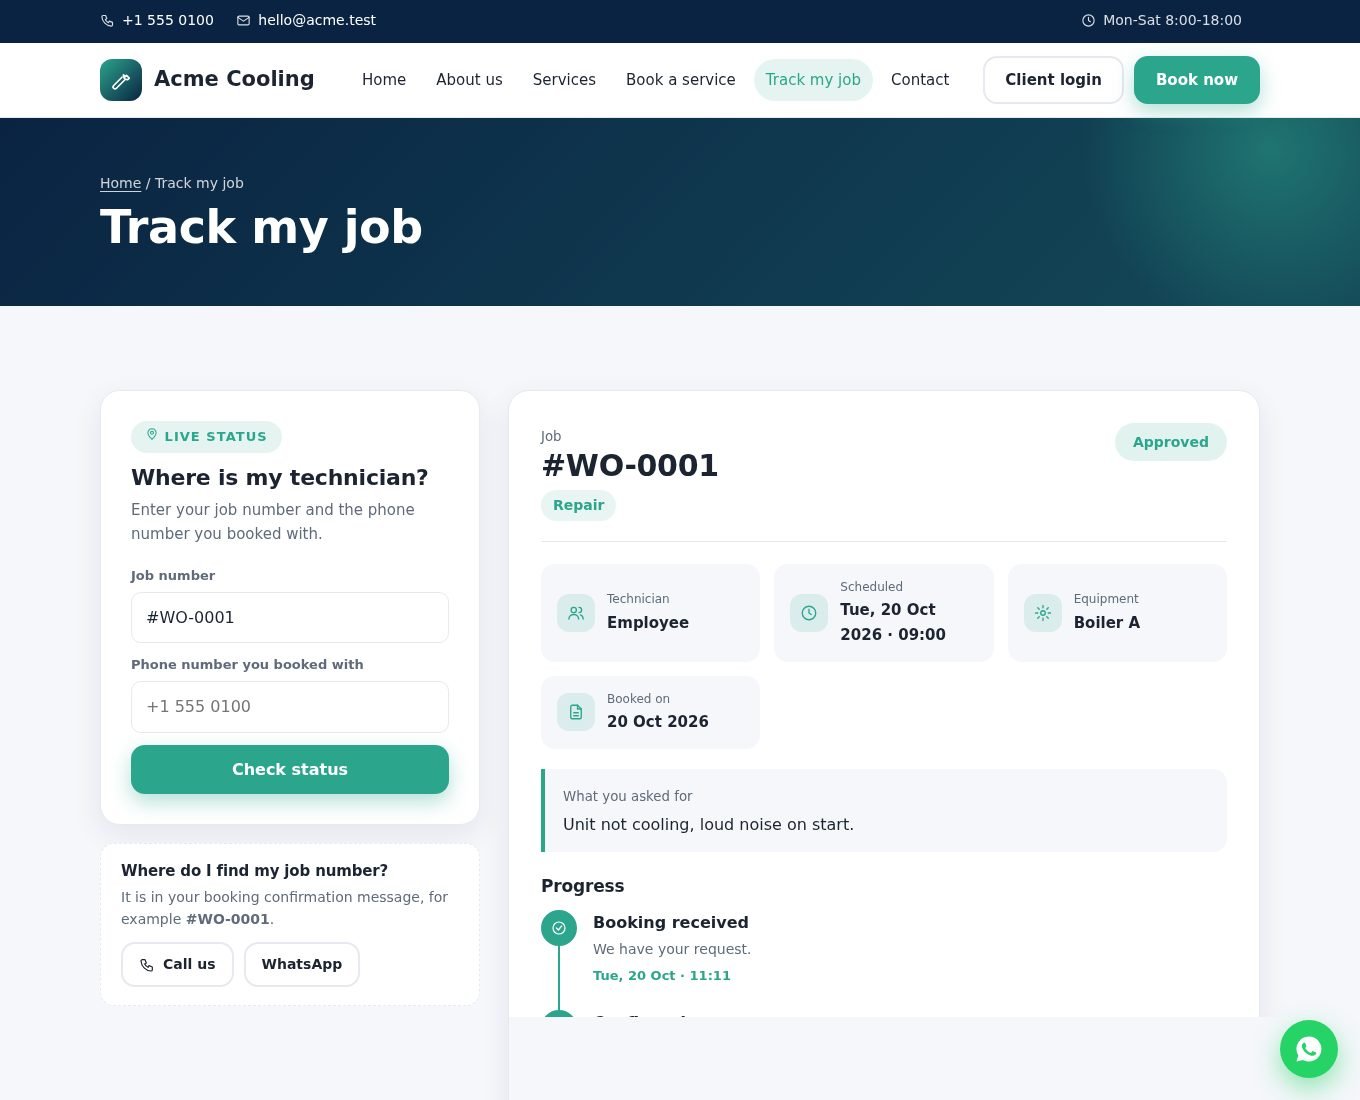Open the Contact page
The width and height of the screenshot is (1360, 1100).
click(x=920, y=80)
